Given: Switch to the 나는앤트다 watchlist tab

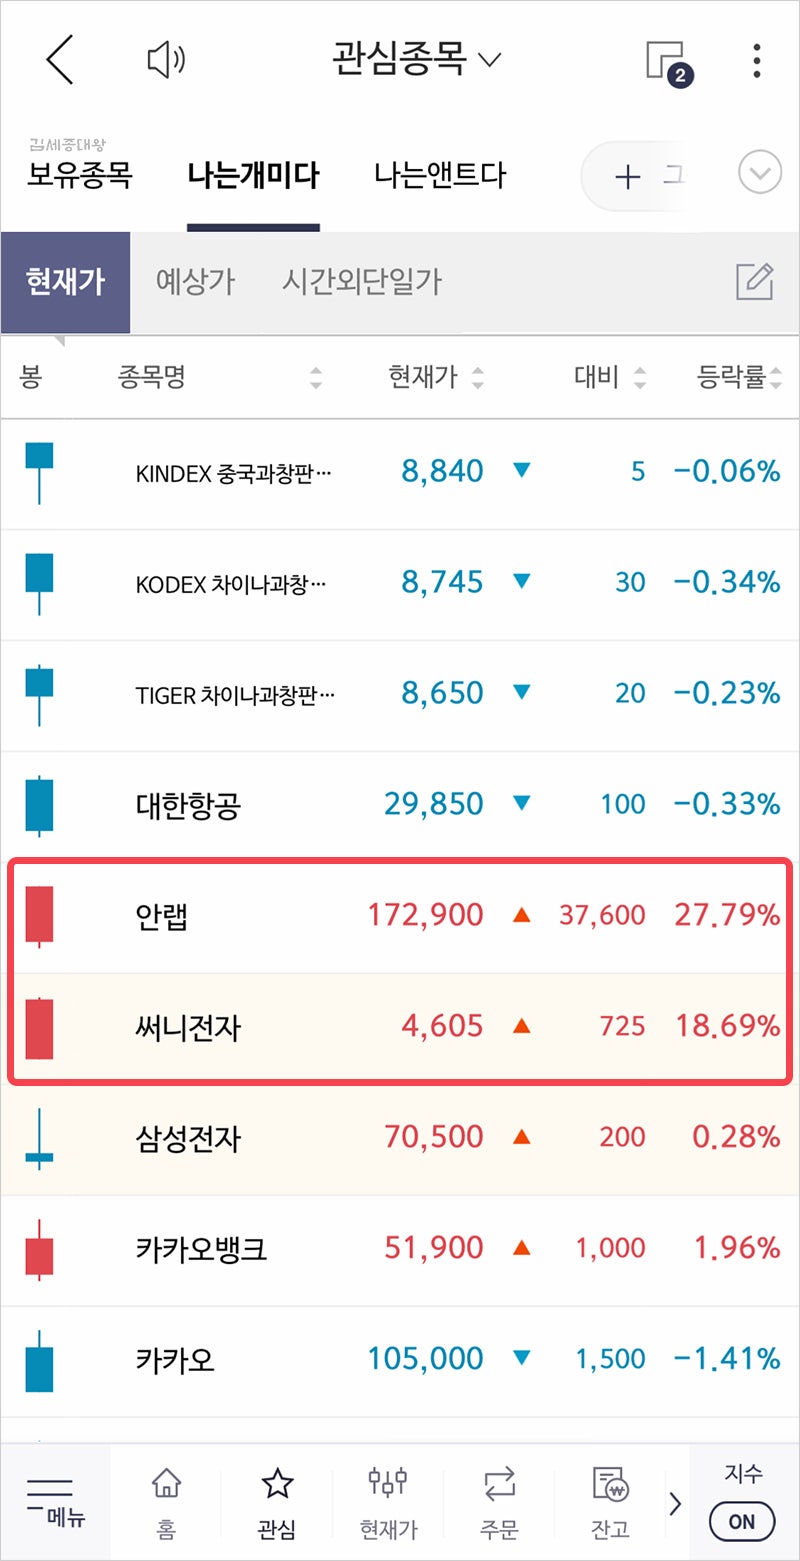Looking at the screenshot, I should 443,175.
